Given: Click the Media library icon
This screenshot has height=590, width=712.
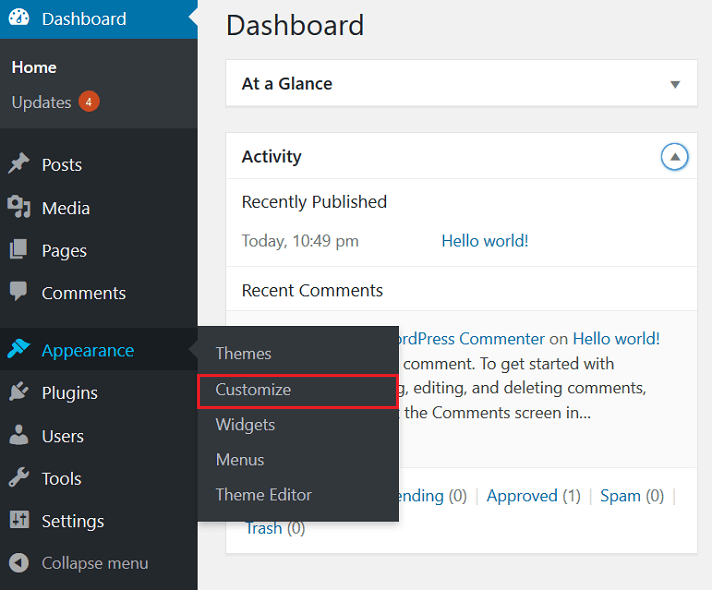Looking at the screenshot, I should [x=19, y=208].
